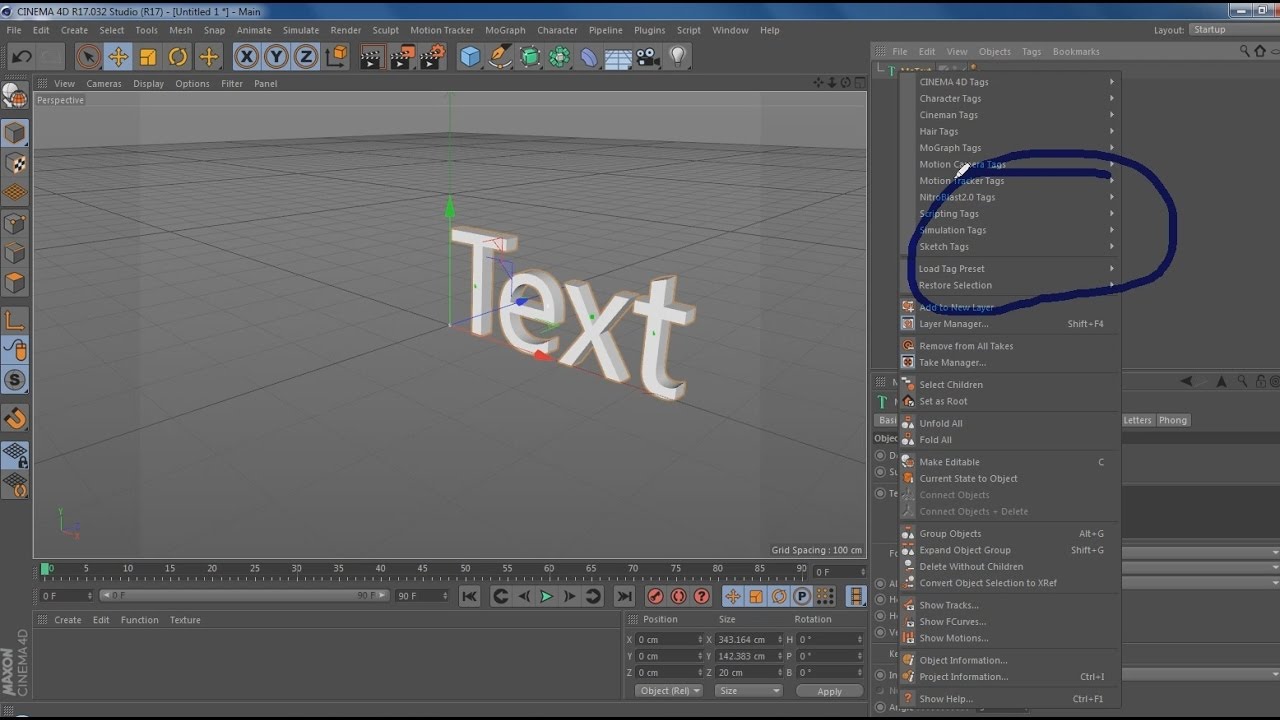Screen dimensions: 1280x720
Task: Click the green timeline playhead marker
Action: coord(45,569)
